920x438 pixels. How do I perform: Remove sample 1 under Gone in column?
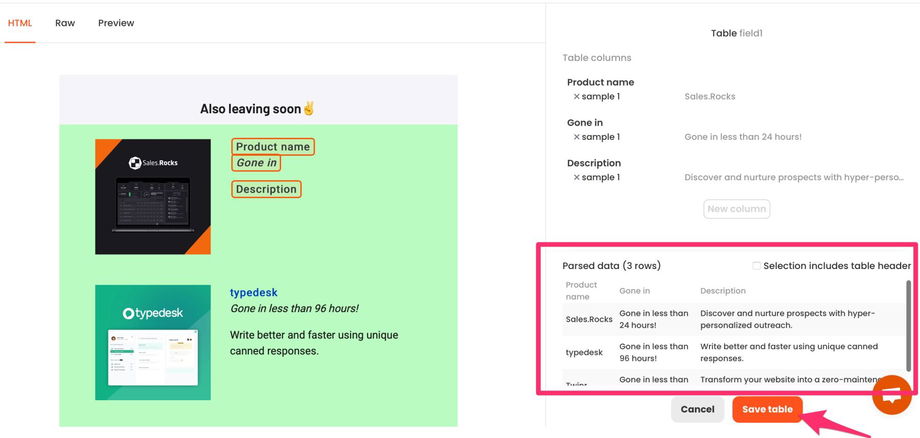pos(577,137)
